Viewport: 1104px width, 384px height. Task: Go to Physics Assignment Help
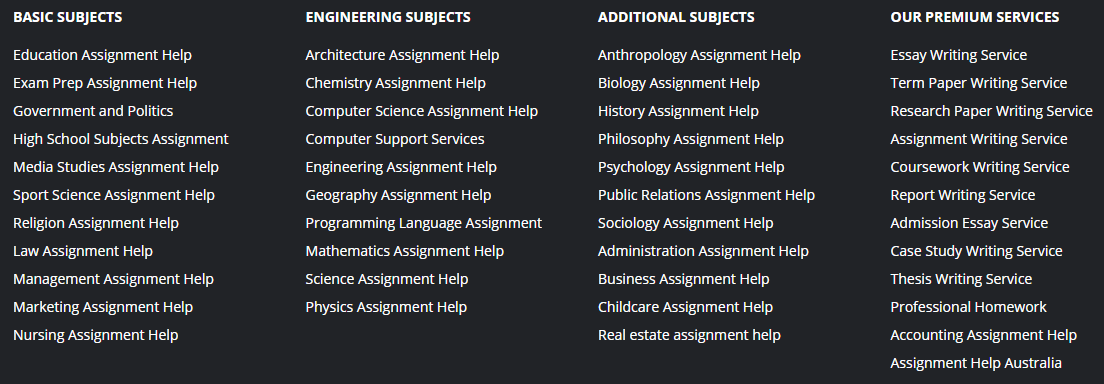(386, 307)
